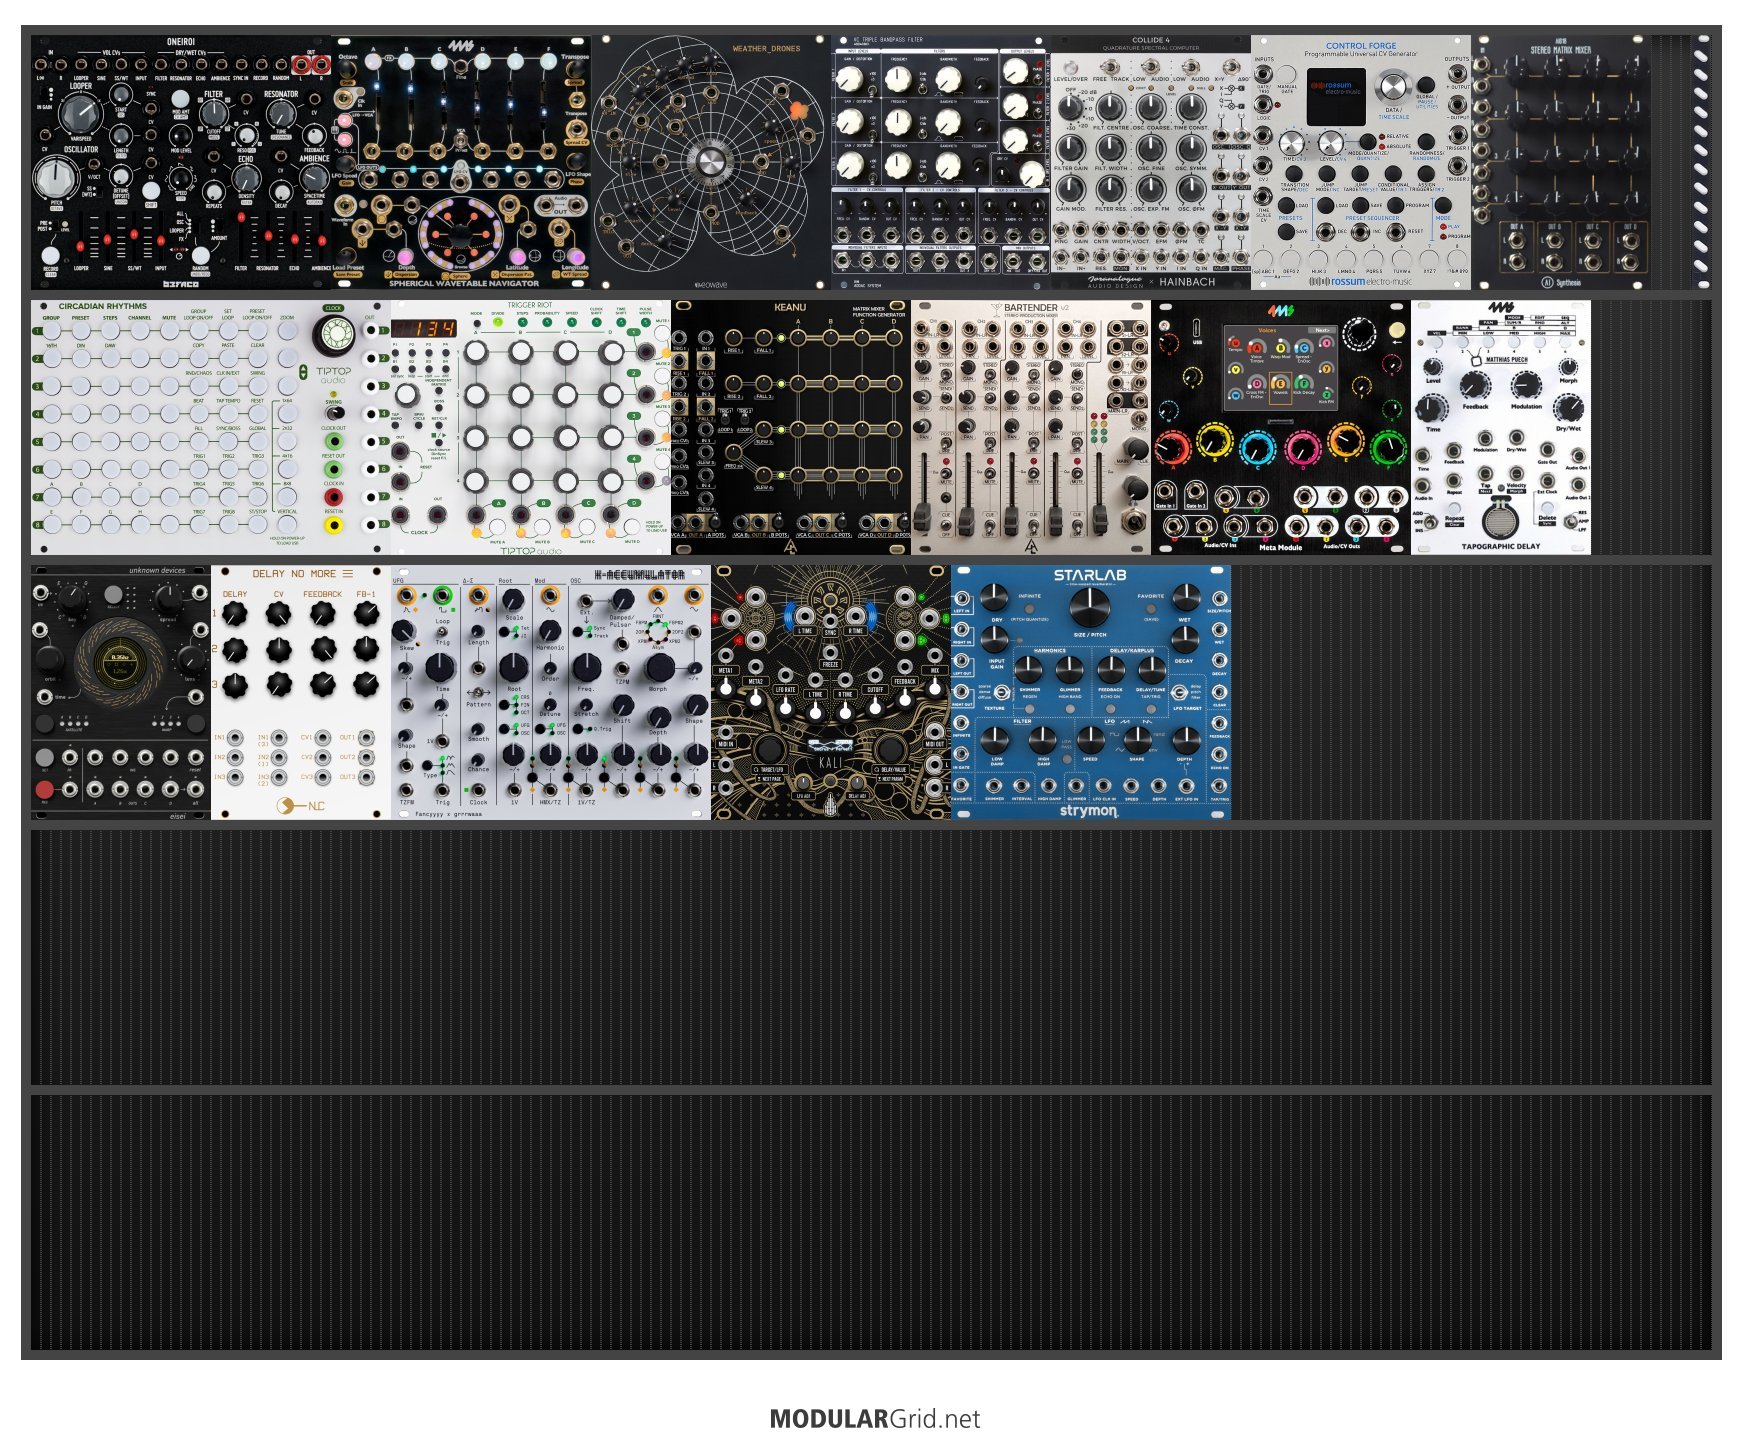1752x1440 pixels.
Task: Click the Spherical Wavetable Navigator LED ring
Action: pyautogui.click(x=461, y=233)
